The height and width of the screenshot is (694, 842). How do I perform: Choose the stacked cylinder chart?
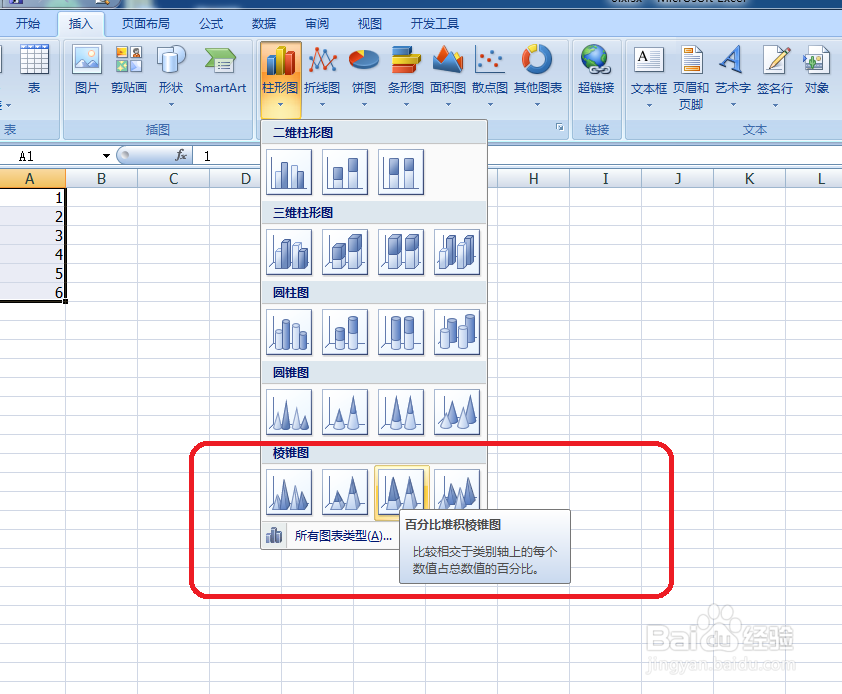point(345,332)
